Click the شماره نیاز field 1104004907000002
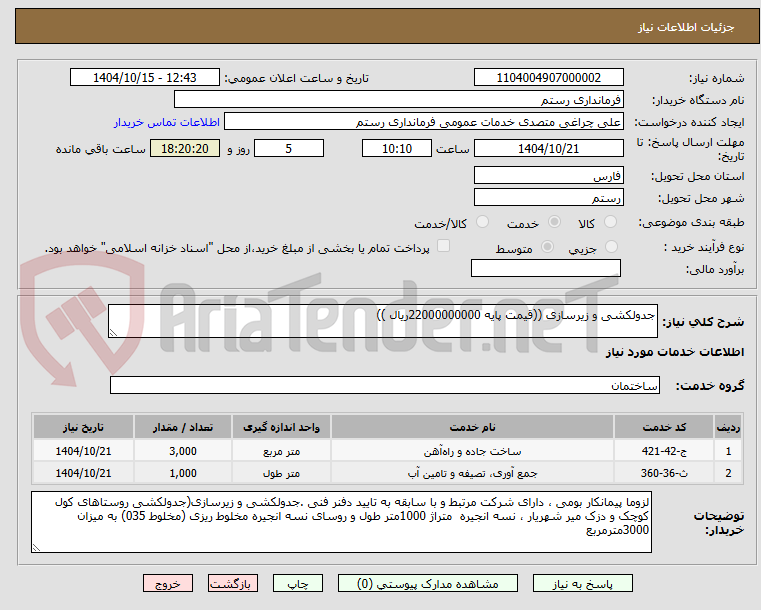Image resolution: width=761 pixels, height=610 pixels. pos(548,78)
